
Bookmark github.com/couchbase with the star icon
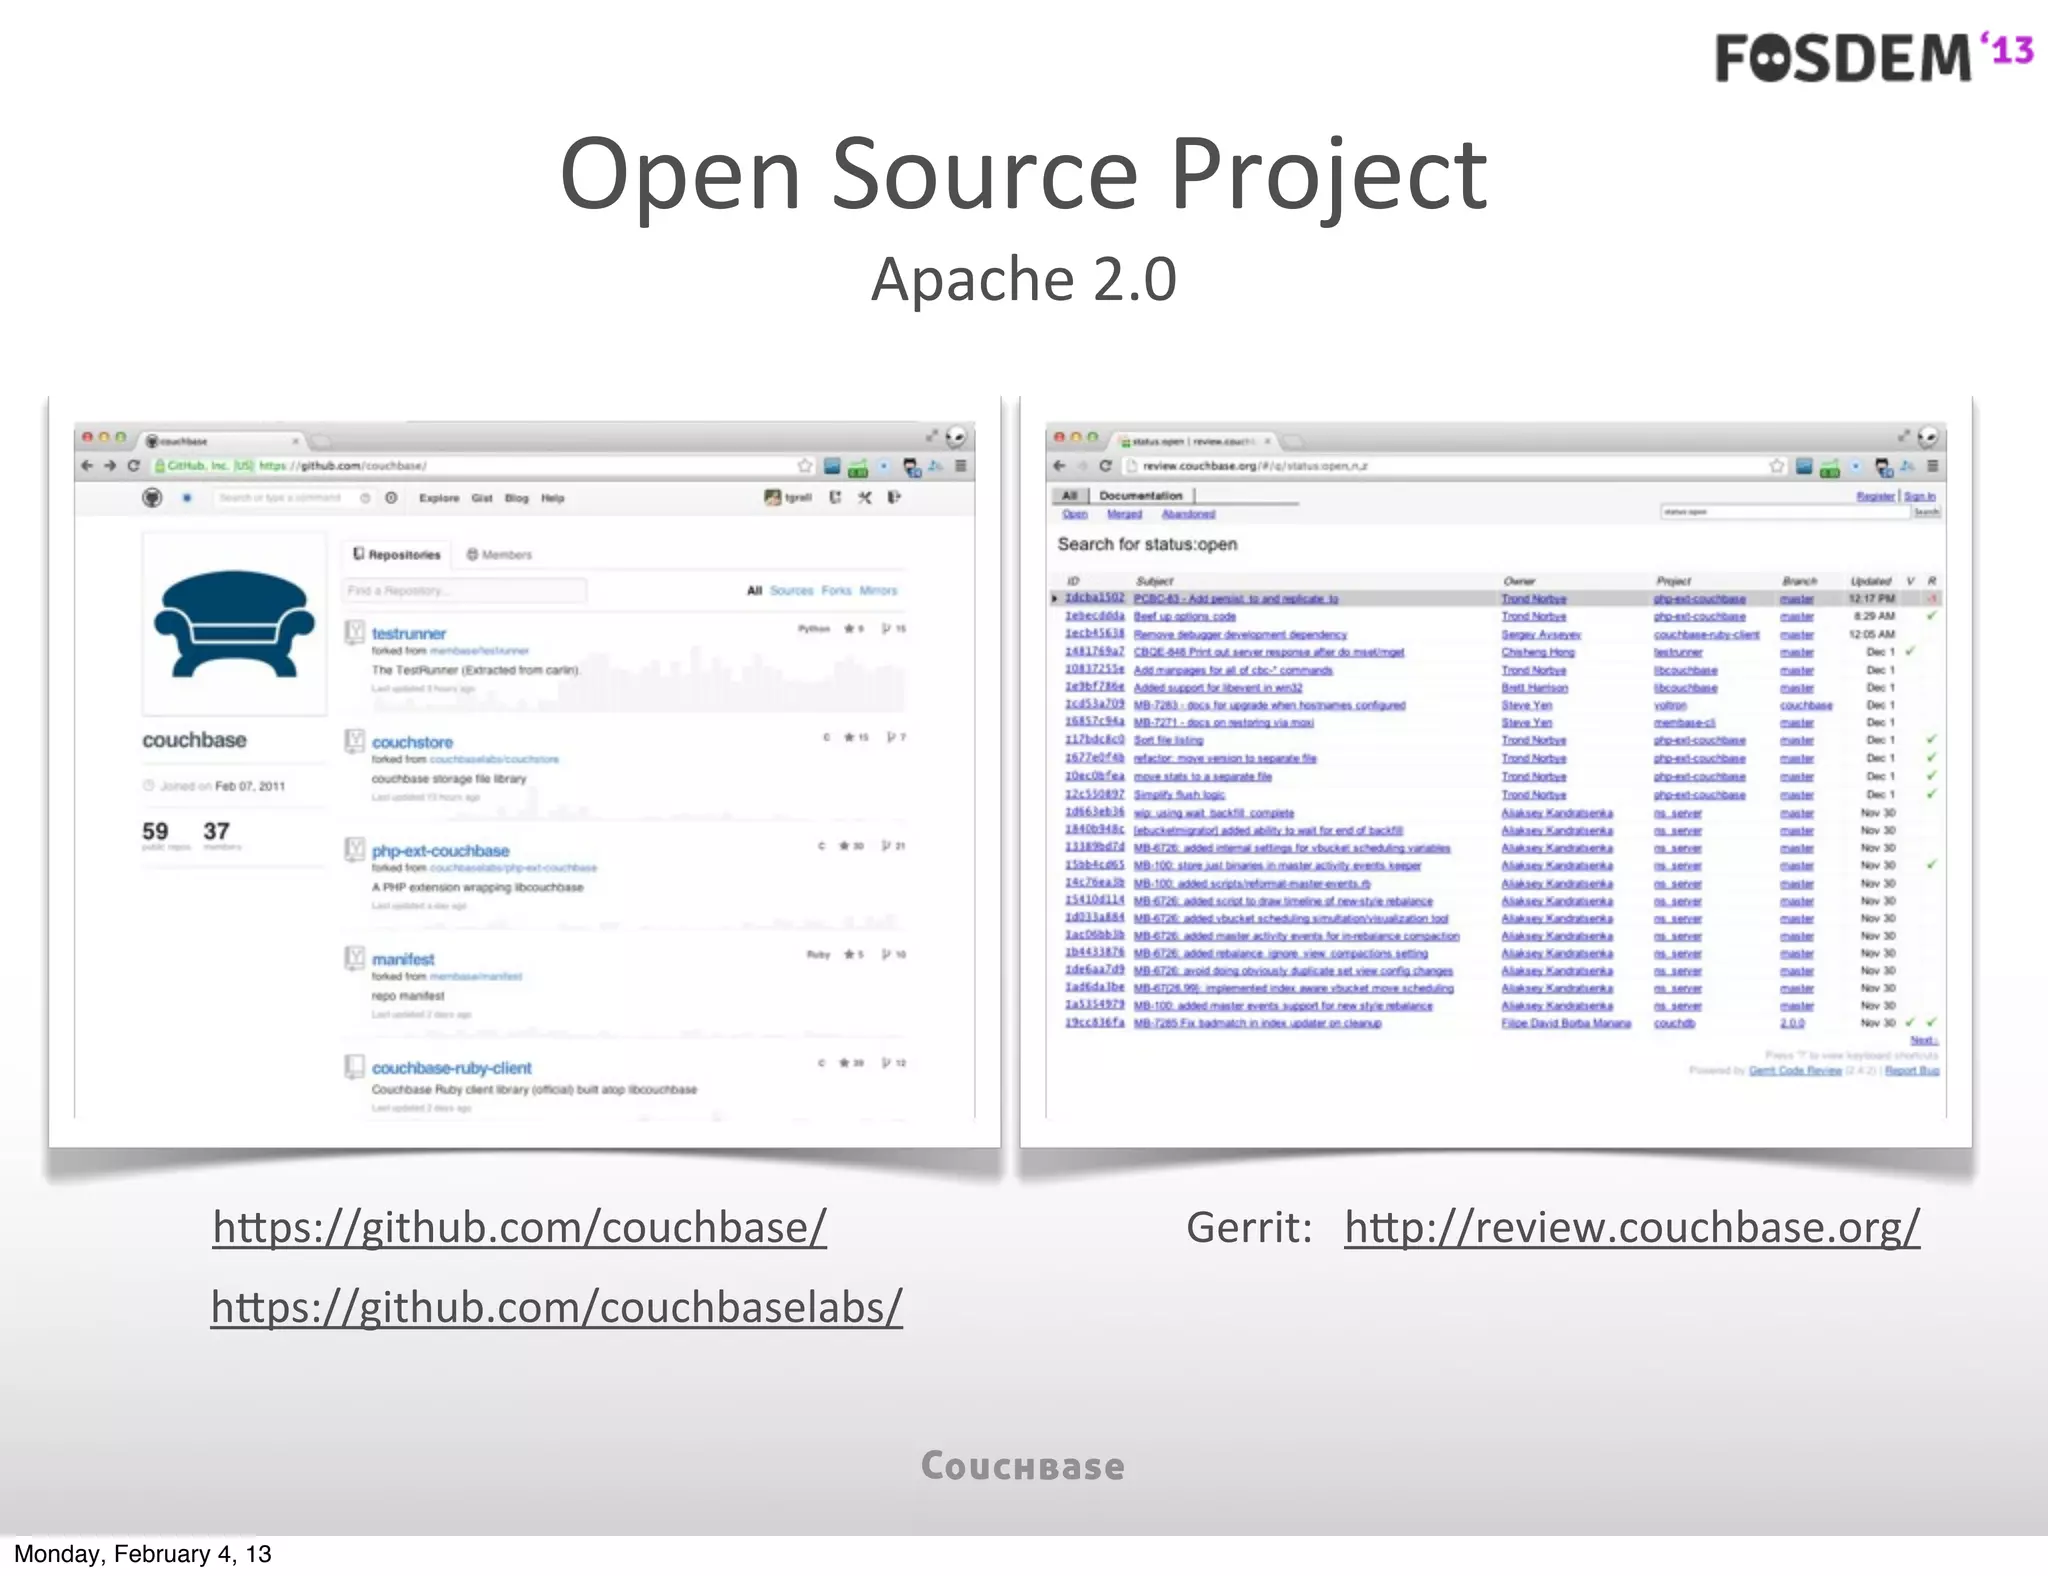point(805,466)
